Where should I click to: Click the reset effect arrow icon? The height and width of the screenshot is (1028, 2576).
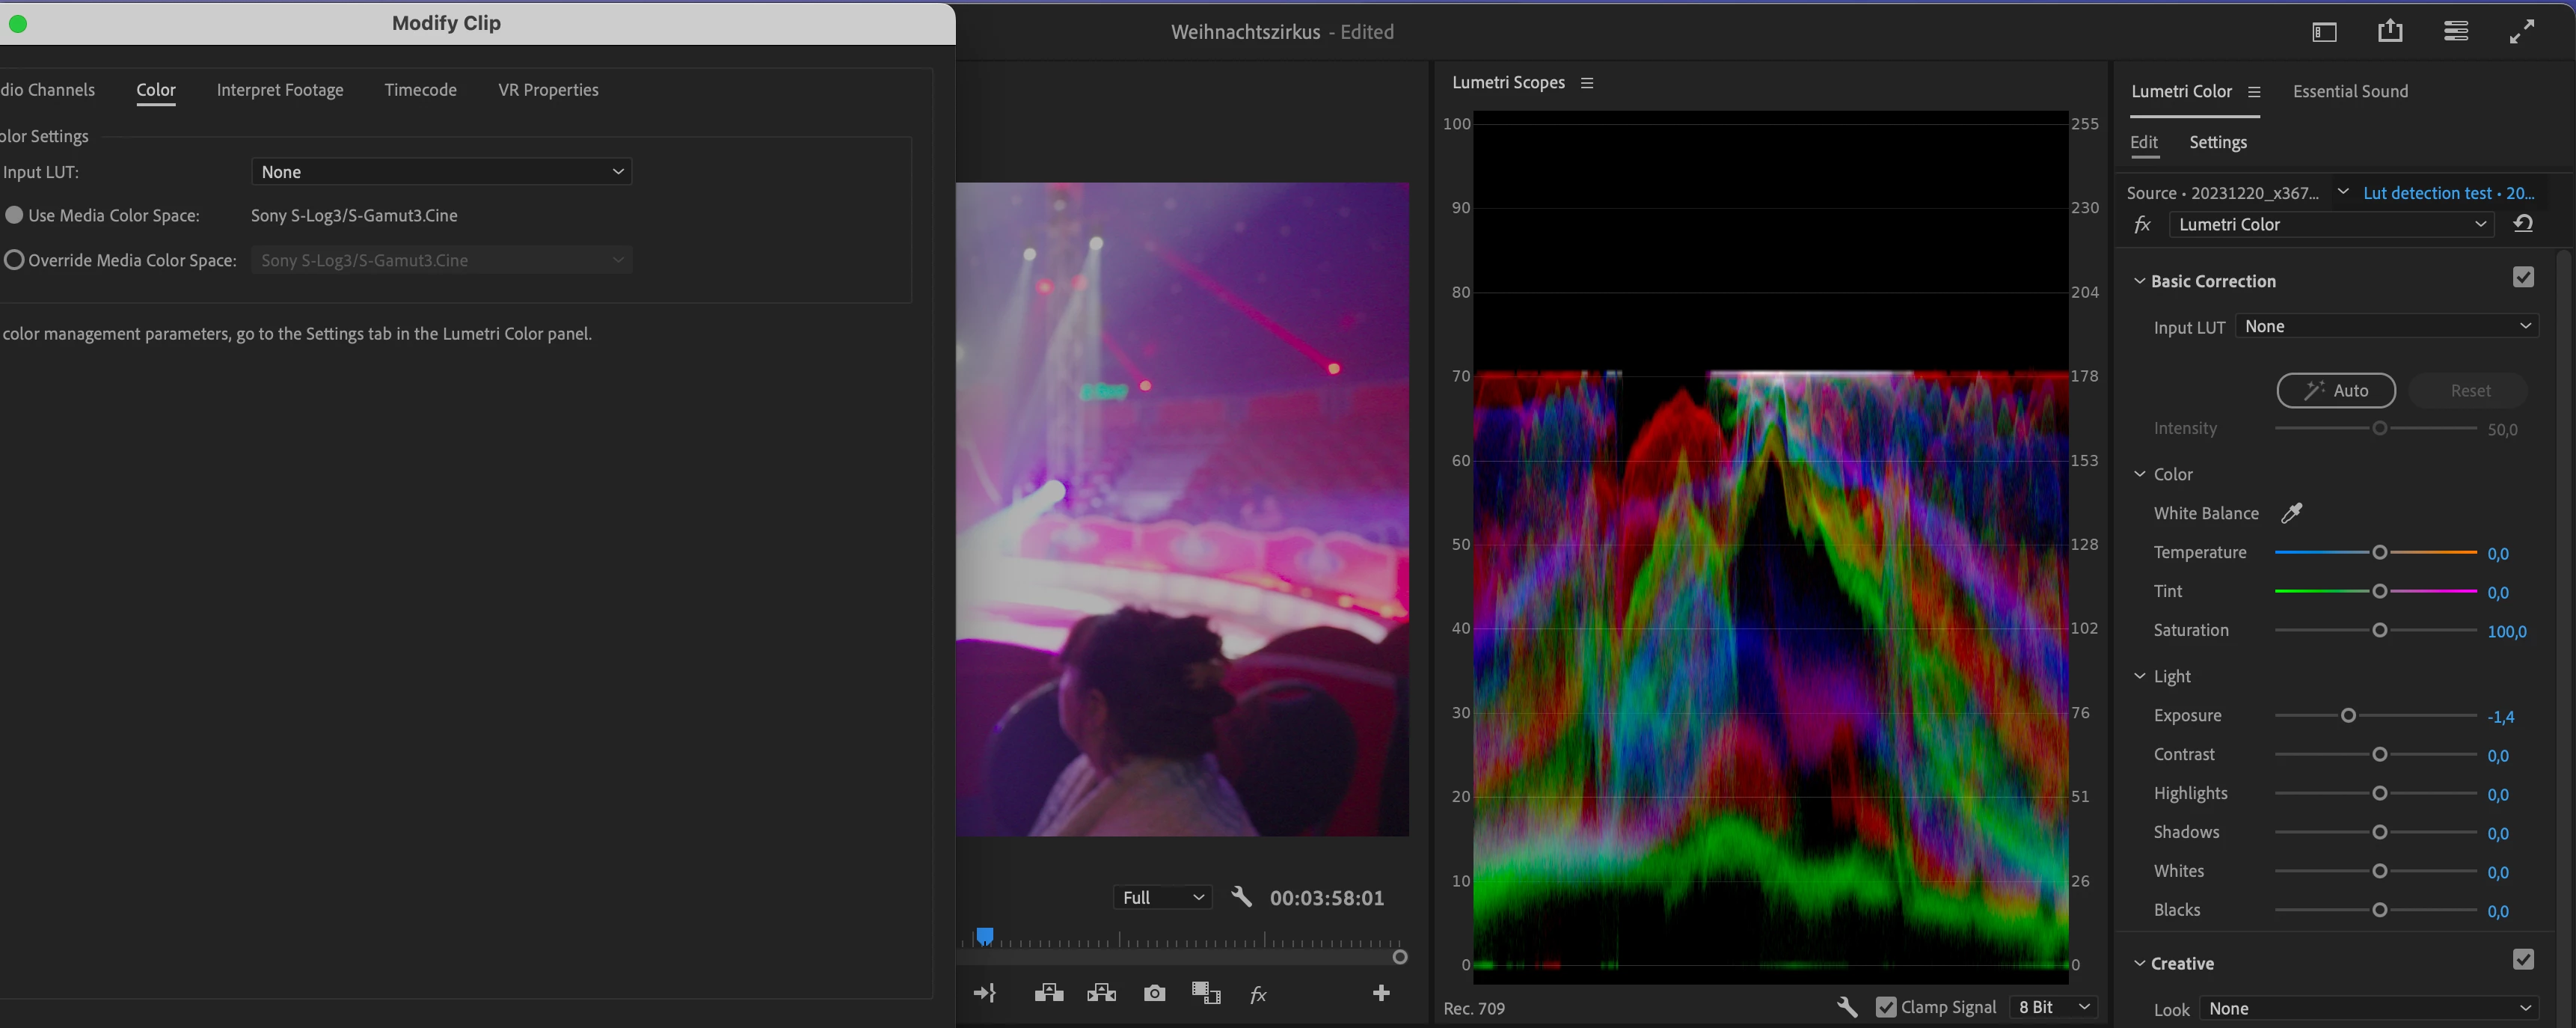point(2523,224)
